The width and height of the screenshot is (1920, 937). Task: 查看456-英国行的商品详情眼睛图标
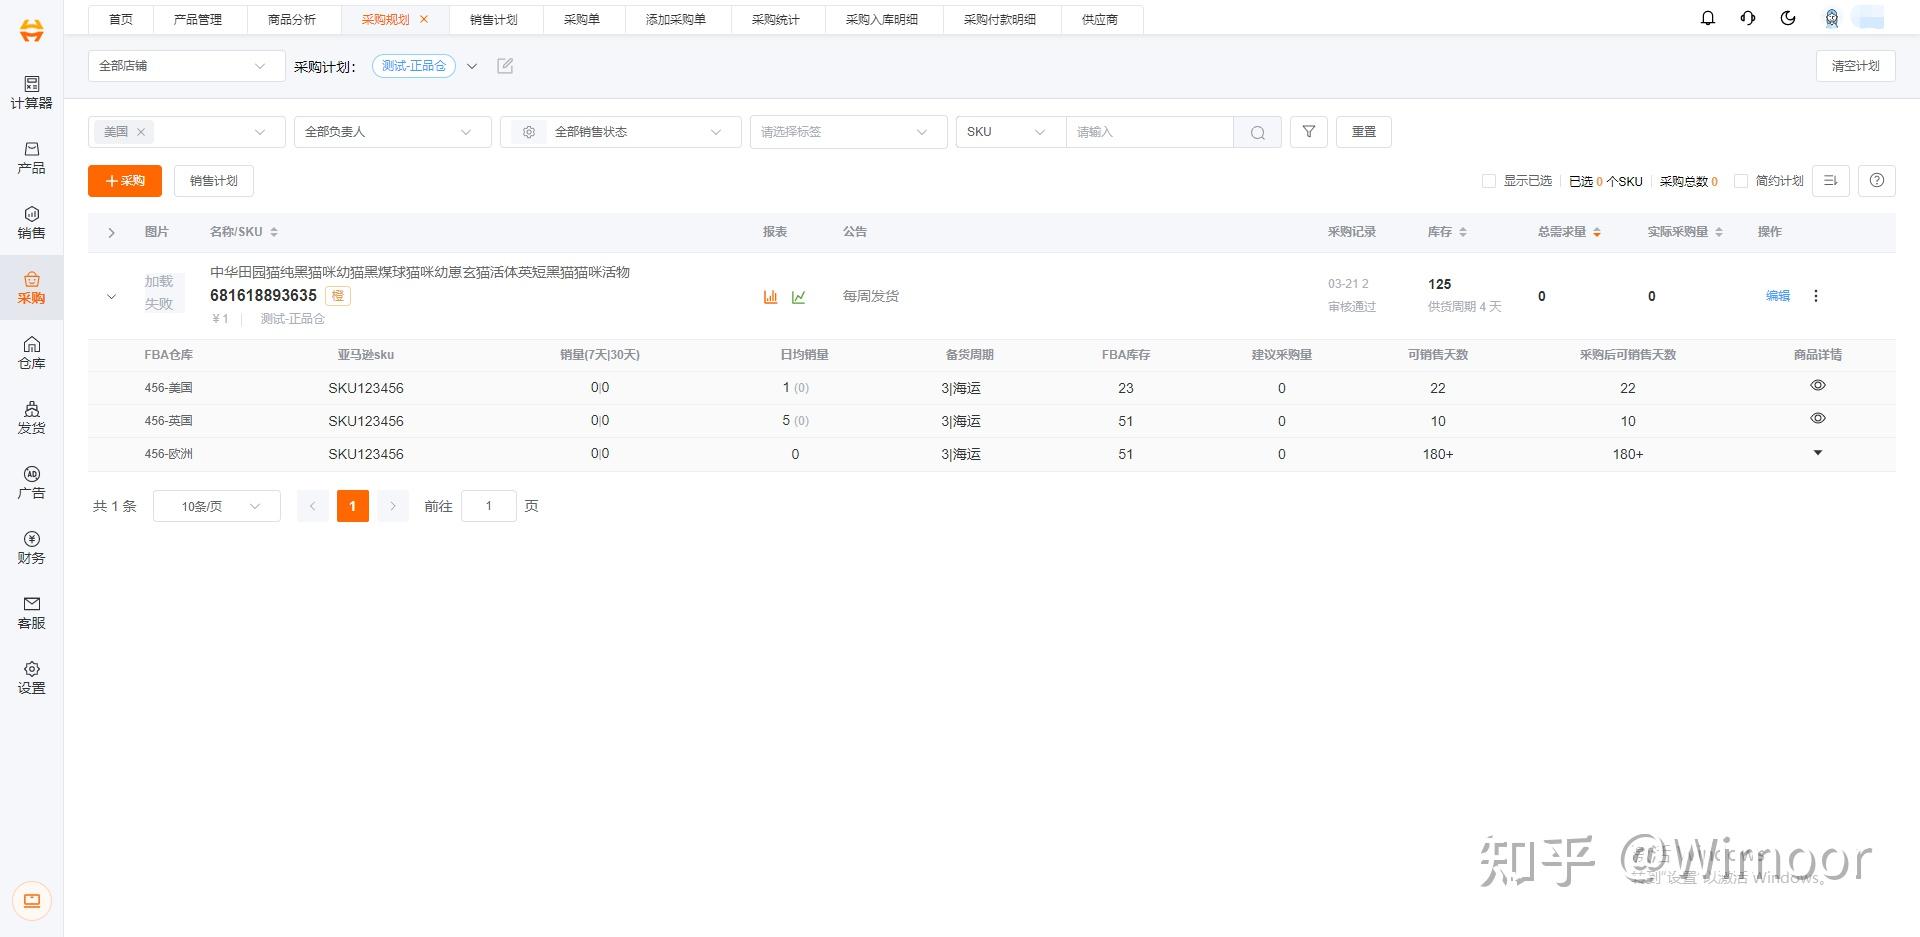[1817, 418]
